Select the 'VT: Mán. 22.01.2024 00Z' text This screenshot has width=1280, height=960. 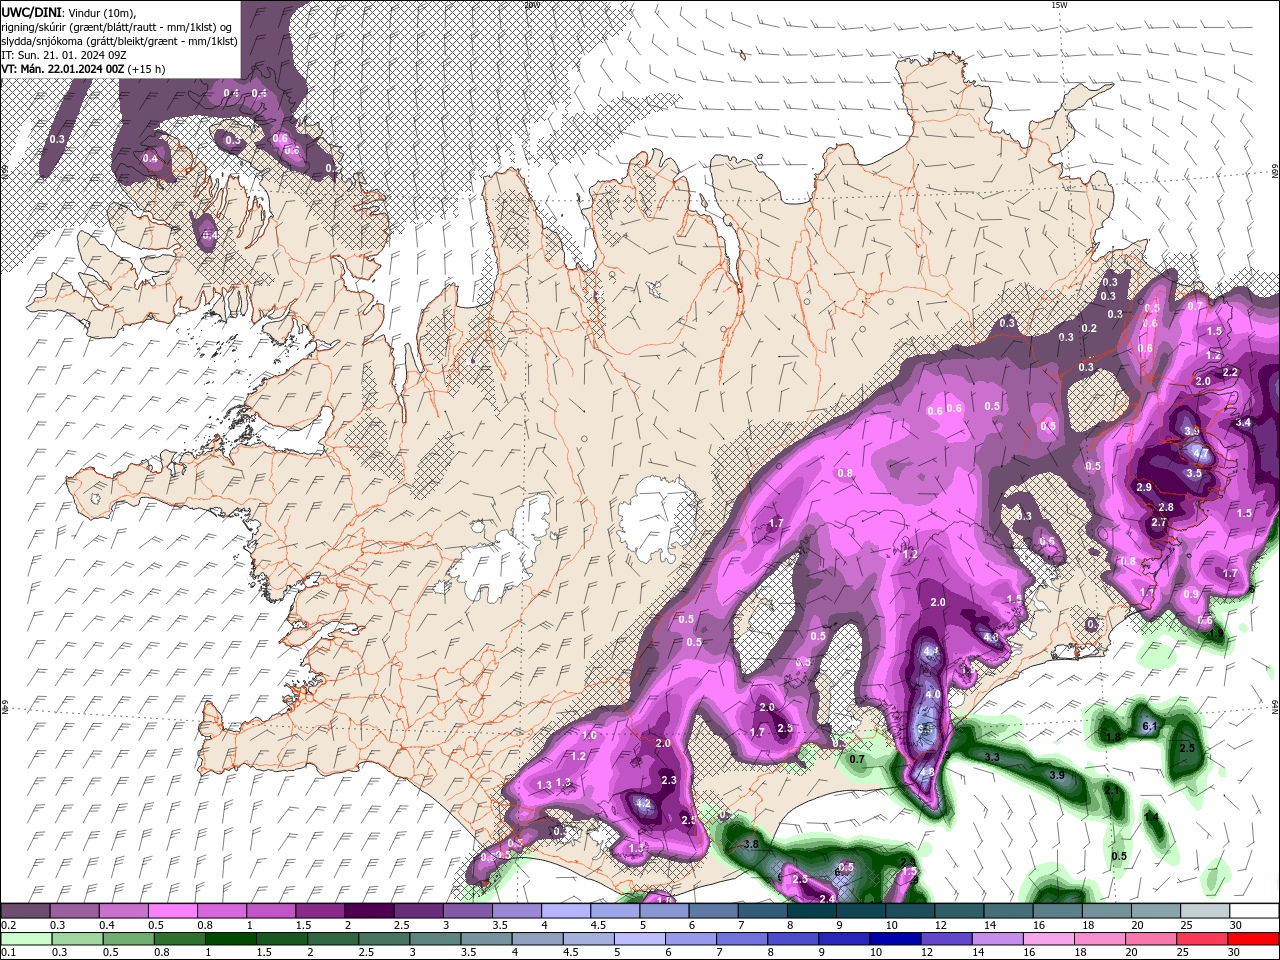[x=63, y=69]
